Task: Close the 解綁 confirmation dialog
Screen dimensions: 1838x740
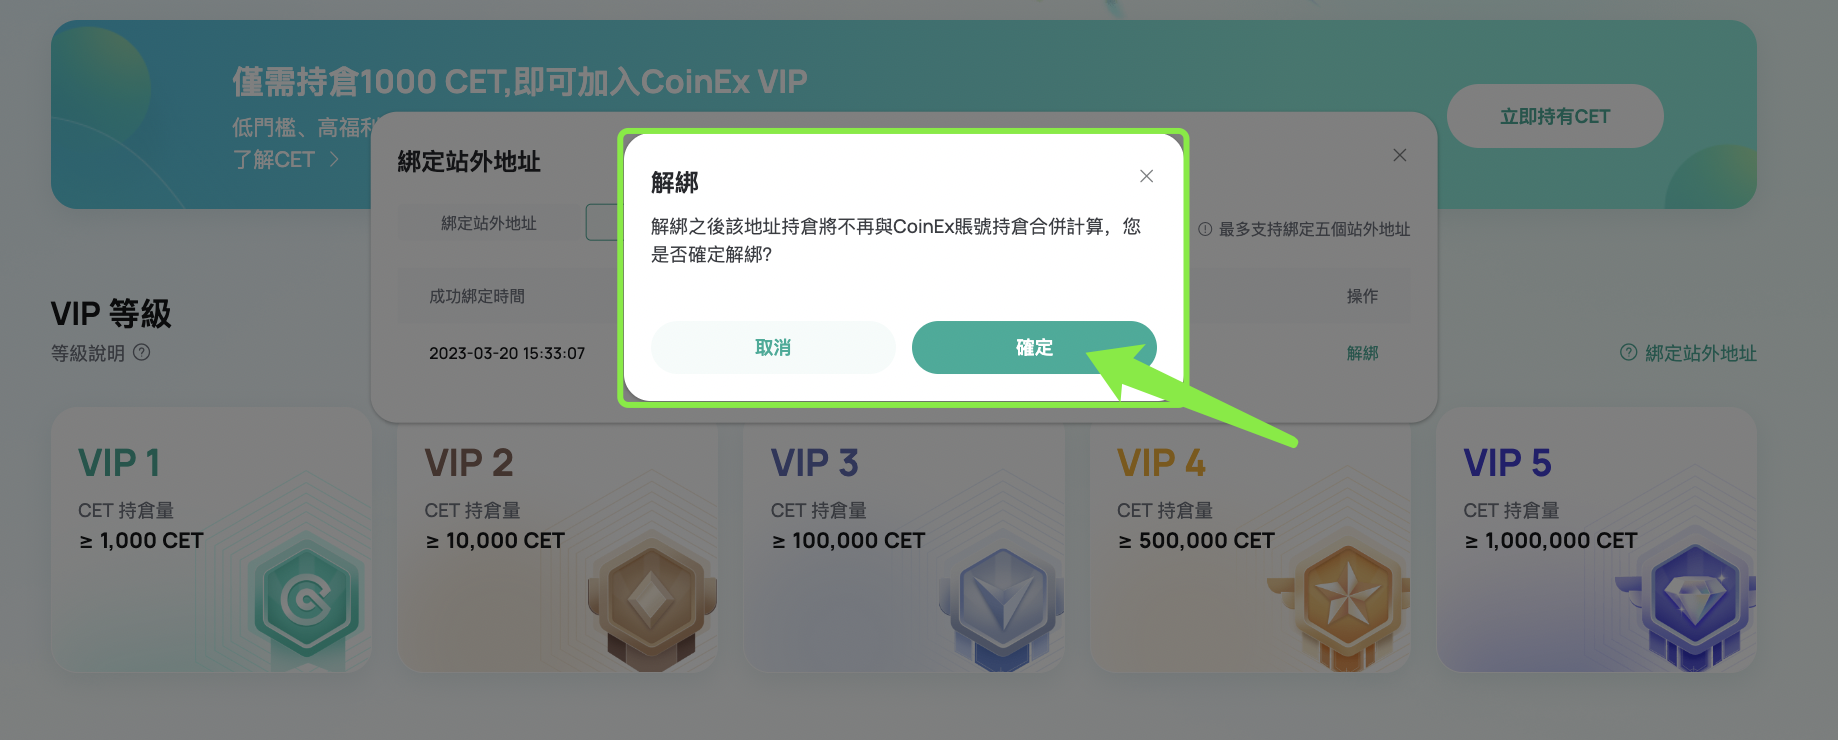Action: [1147, 176]
